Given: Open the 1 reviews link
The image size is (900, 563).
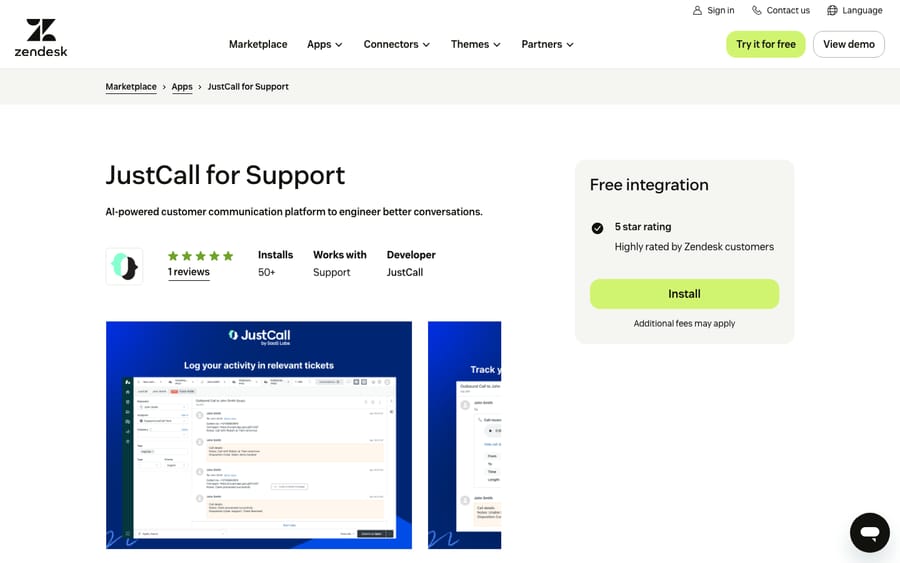Looking at the screenshot, I should point(189,272).
